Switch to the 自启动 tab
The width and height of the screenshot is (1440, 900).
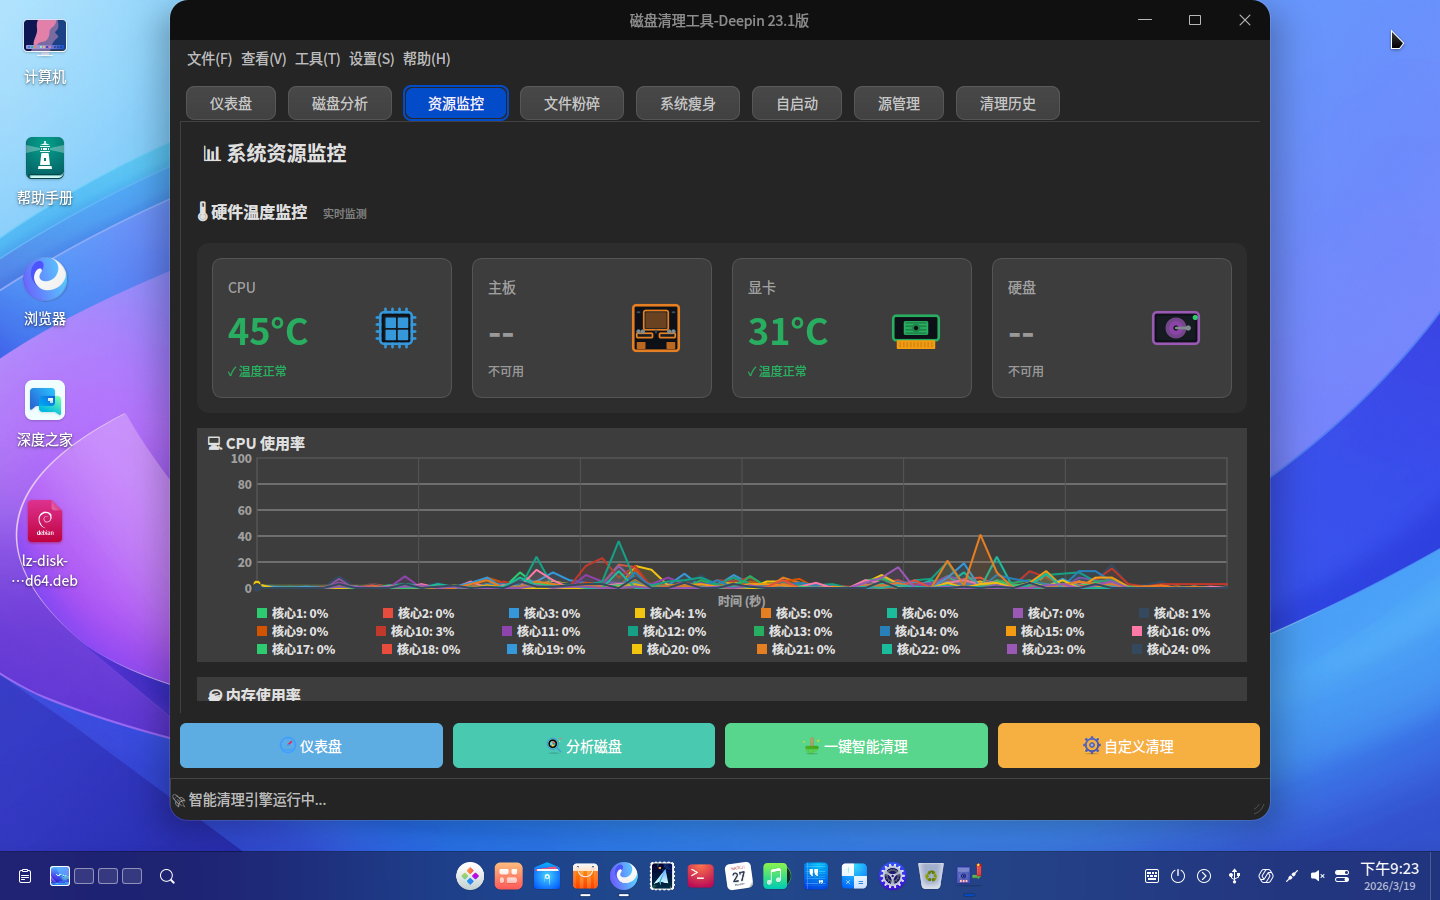pyautogui.click(x=797, y=103)
